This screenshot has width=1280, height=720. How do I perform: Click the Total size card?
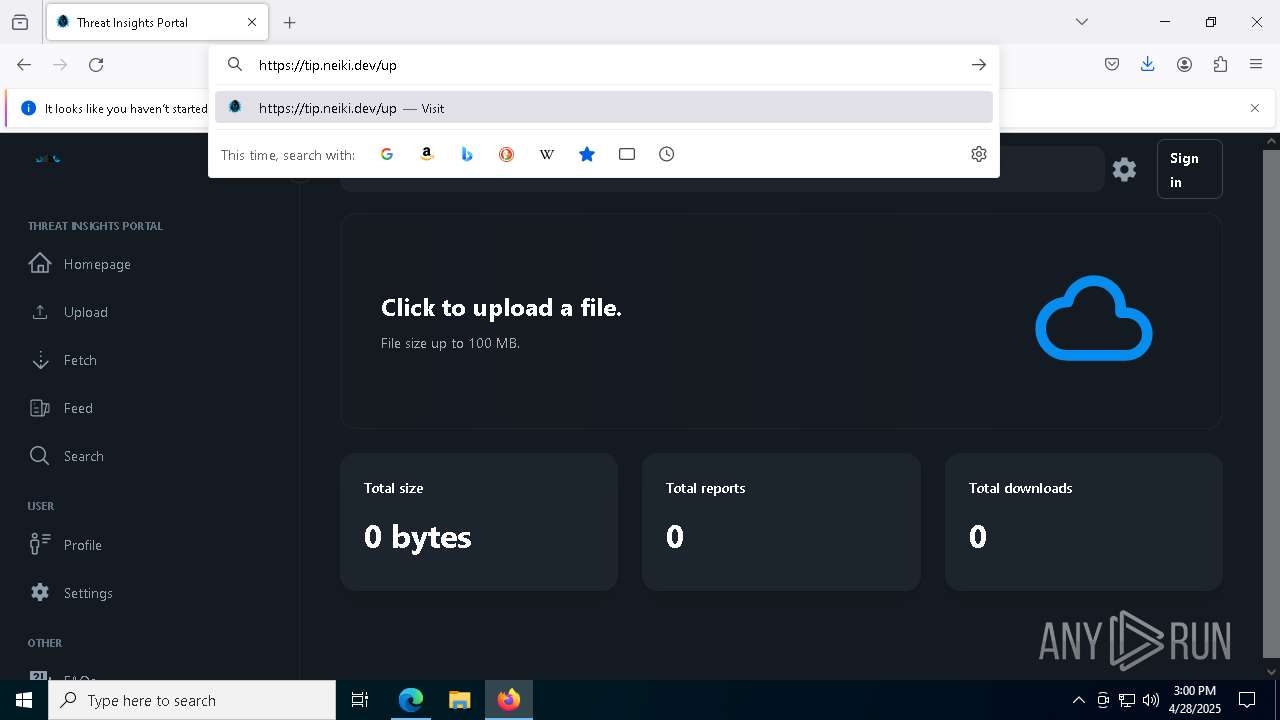tap(479, 522)
